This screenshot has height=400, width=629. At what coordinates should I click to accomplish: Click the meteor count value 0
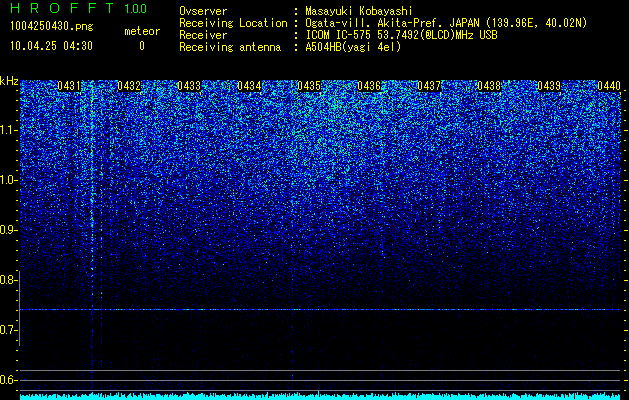[142, 46]
